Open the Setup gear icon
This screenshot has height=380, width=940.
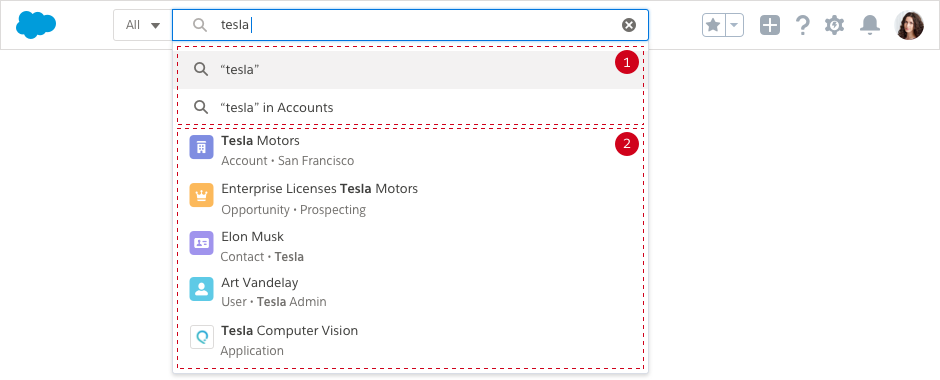point(834,25)
